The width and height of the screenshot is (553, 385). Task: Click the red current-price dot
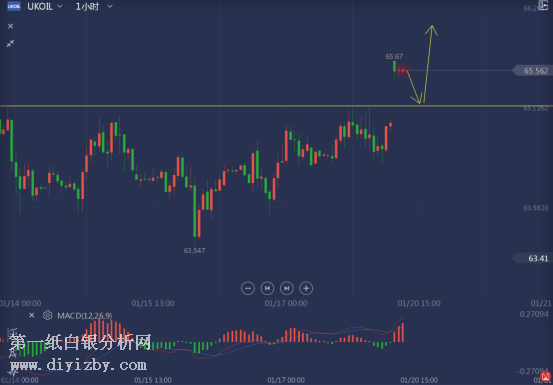pyautogui.click(x=403, y=71)
